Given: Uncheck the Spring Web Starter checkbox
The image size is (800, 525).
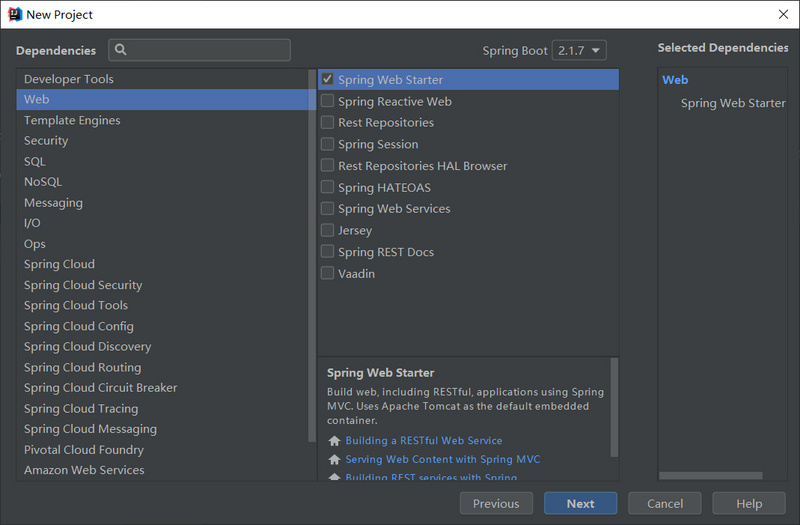Looking at the screenshot, I should tap(327, 79).
